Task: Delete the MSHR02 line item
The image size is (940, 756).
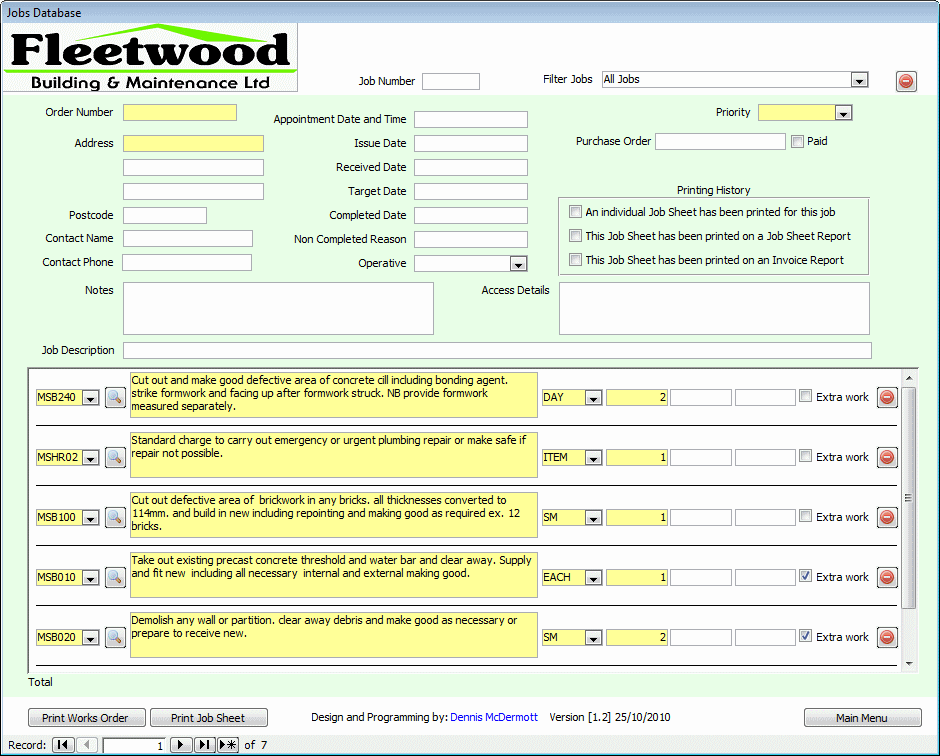Action: [x=887, y=457]
